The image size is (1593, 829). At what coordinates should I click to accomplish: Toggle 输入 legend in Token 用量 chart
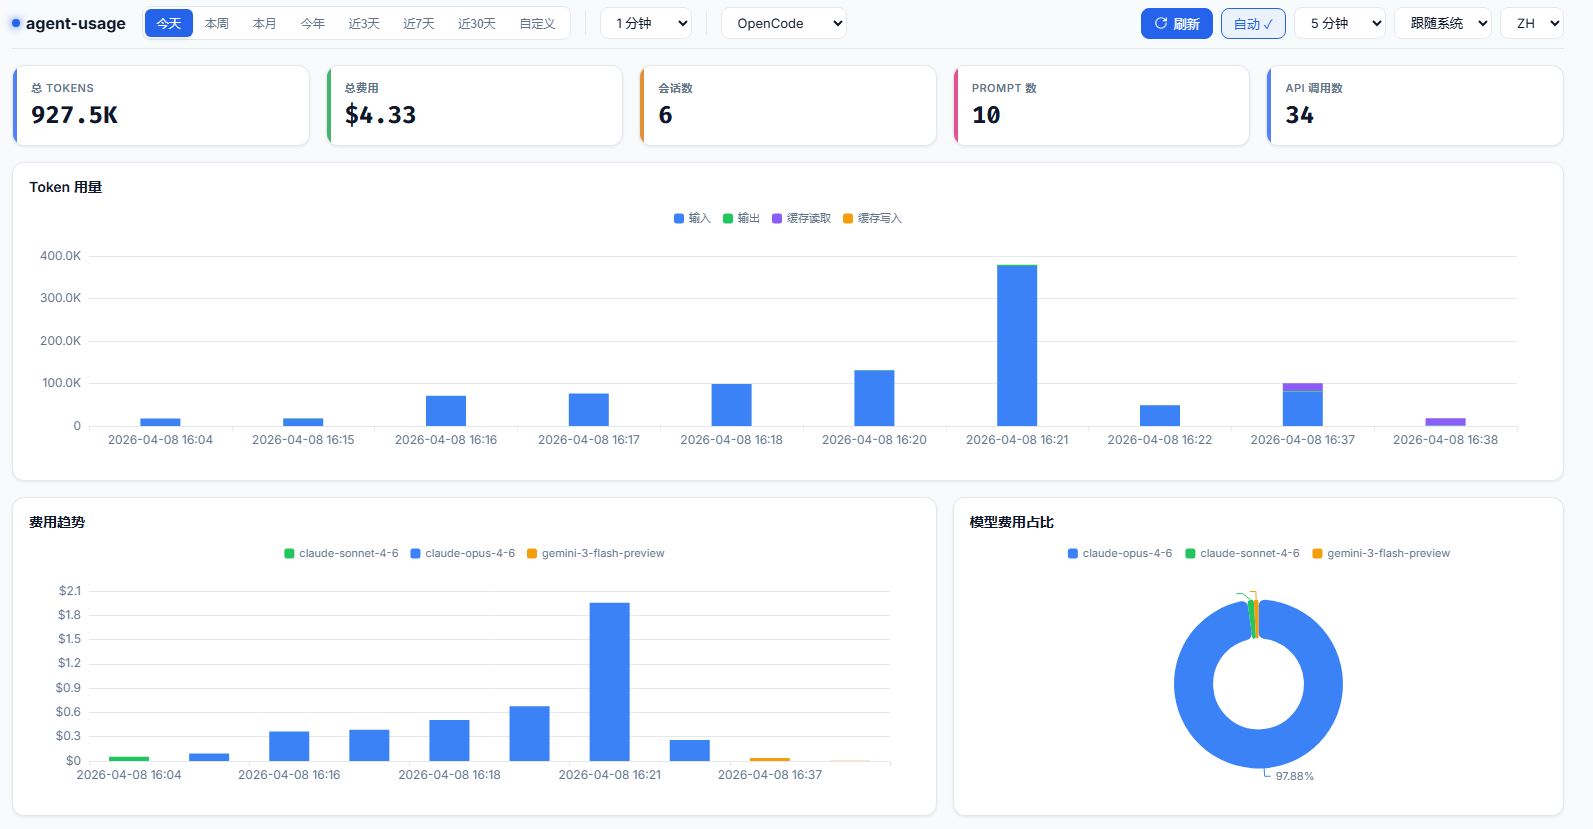tap(692, 218)
